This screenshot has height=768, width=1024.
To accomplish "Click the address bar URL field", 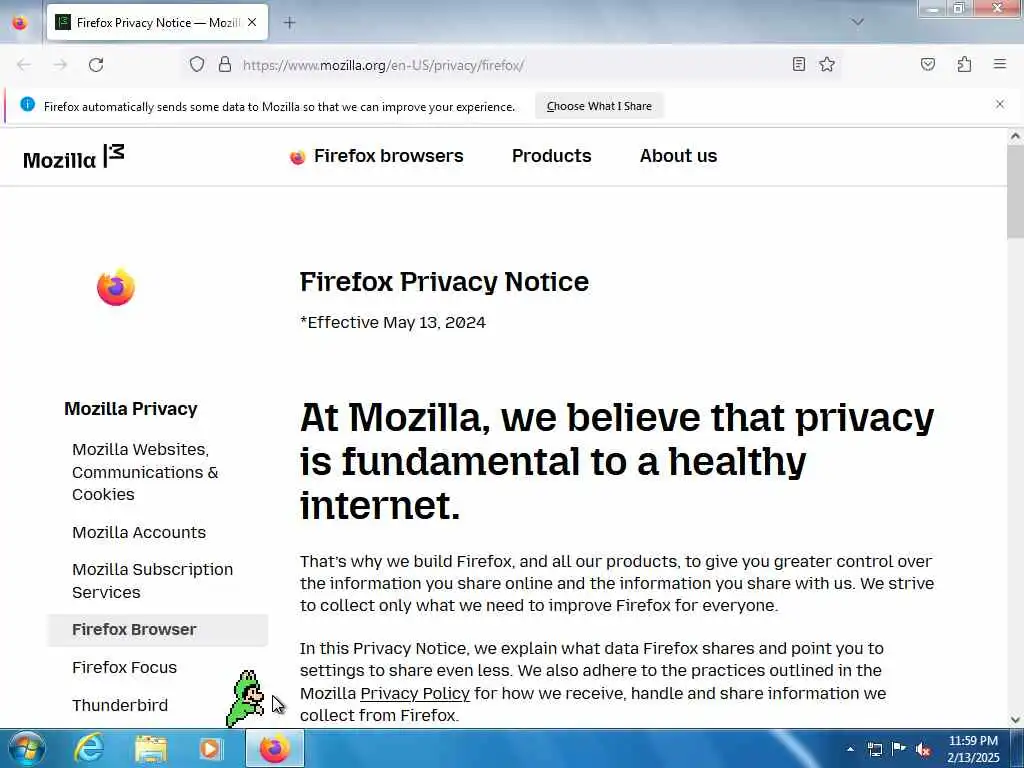I will coord(509,65).
